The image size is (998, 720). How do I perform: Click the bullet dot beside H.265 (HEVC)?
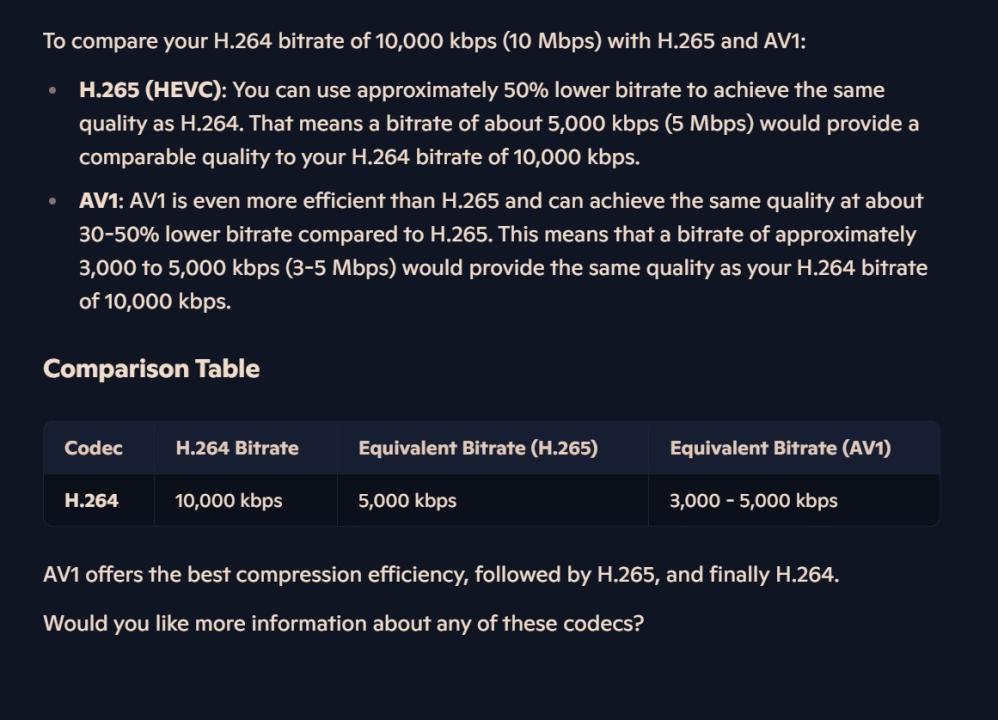click(52, 91)
